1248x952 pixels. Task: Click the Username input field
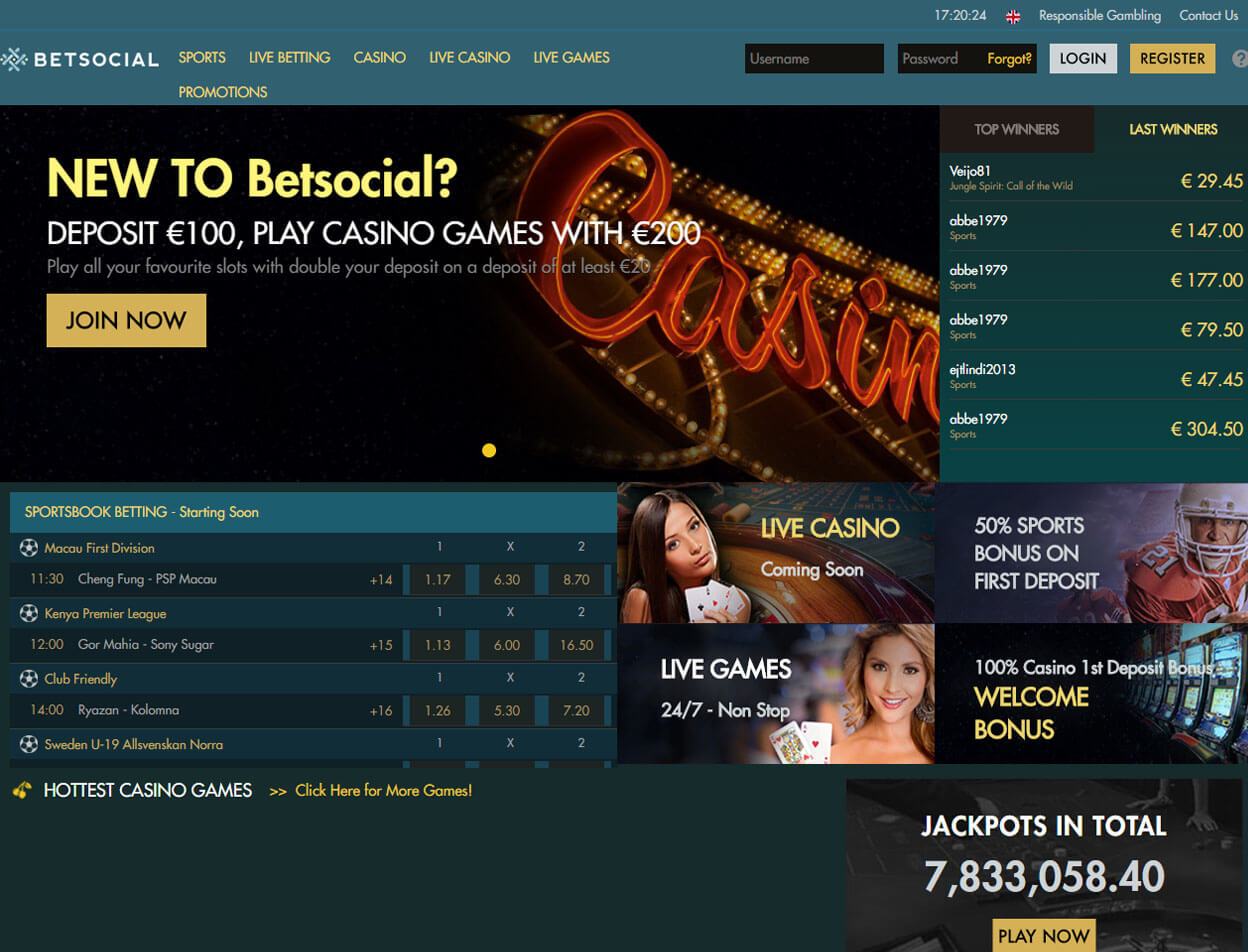(814, 58)
